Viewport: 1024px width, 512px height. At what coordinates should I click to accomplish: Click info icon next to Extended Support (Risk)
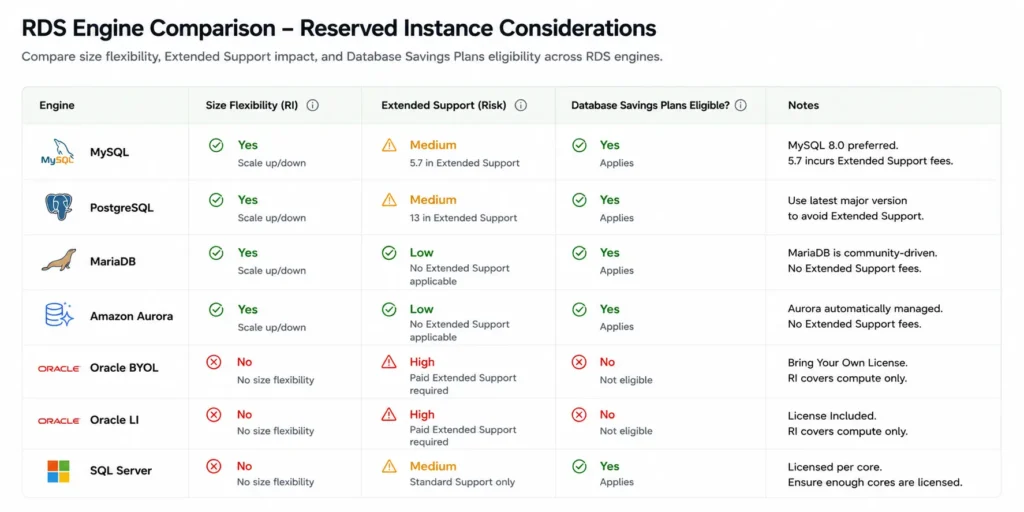point(520,105)
